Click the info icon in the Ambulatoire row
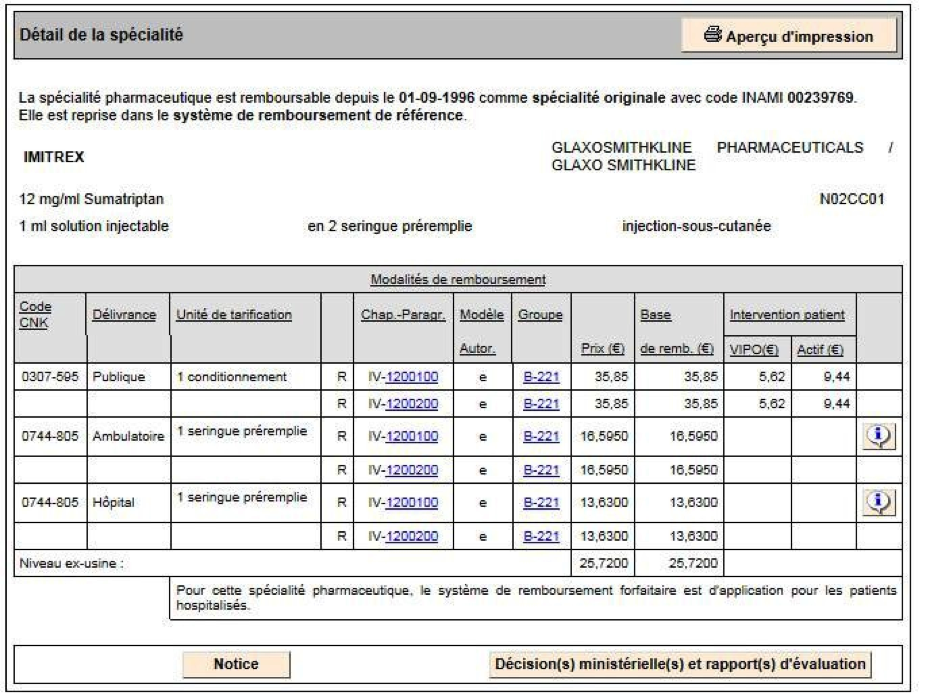Viewport: 945px width, 698px height. click(879, 436)
